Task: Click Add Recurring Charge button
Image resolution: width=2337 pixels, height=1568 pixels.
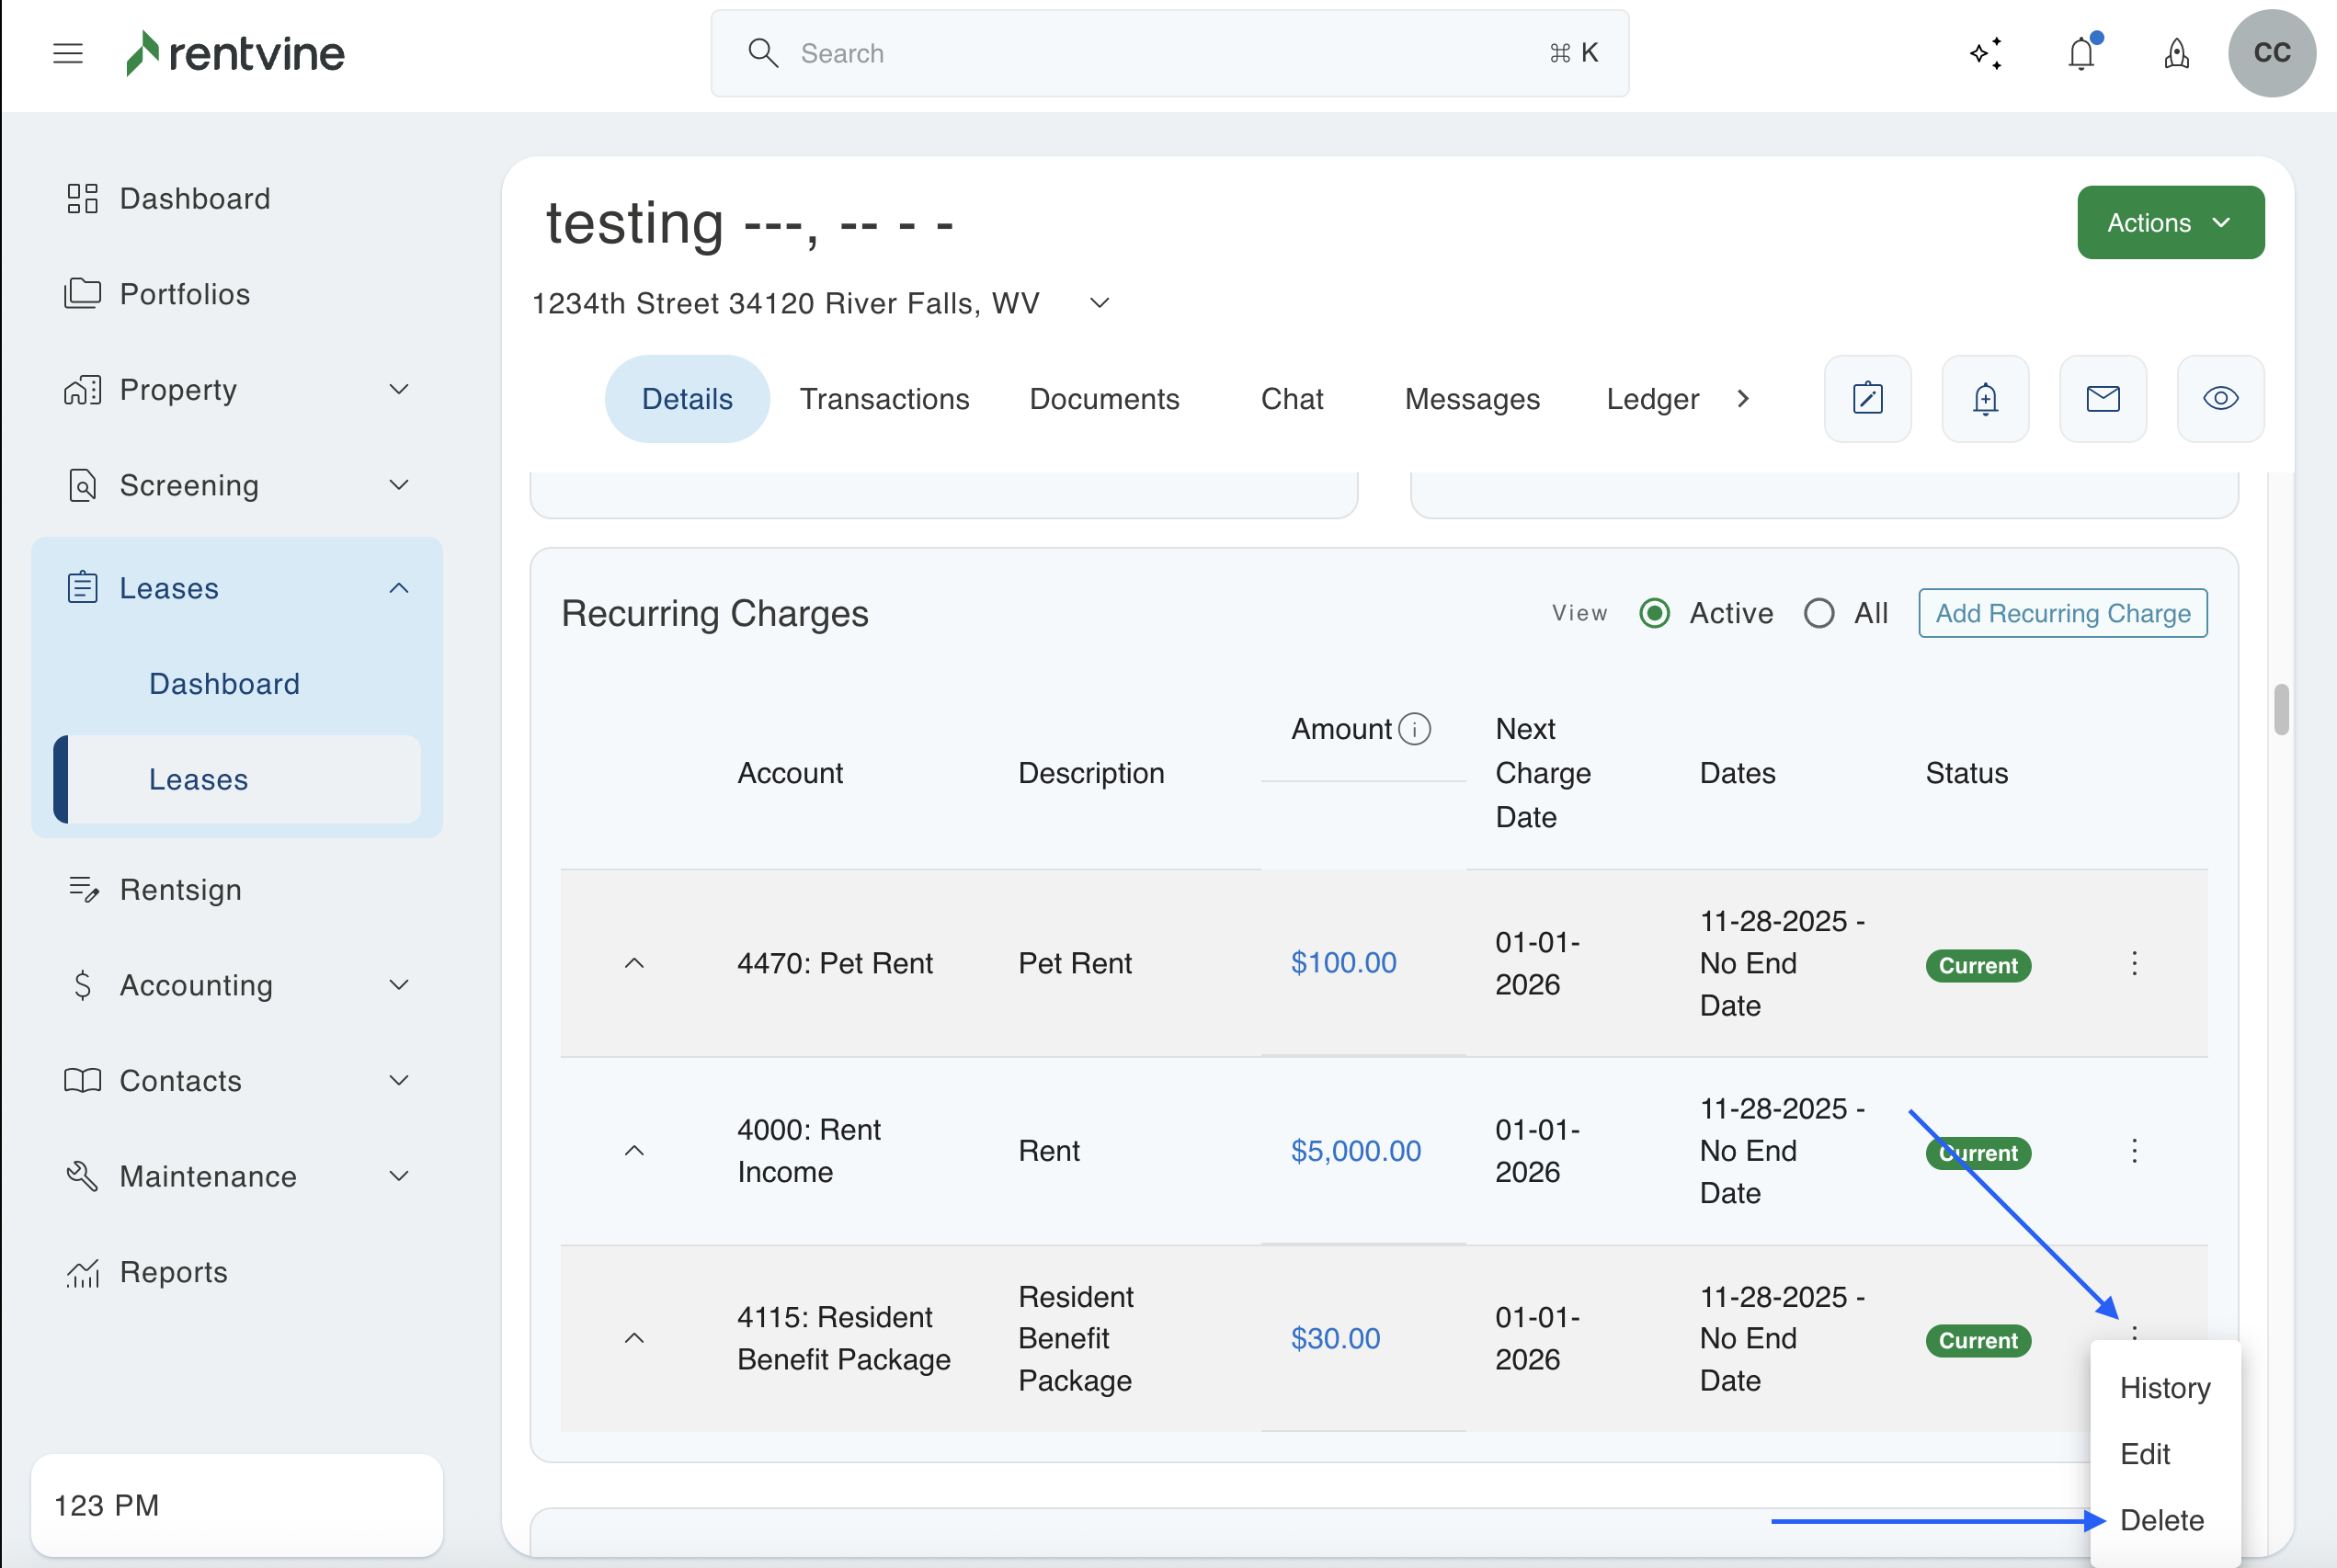Action: [x=2062, y=613]
